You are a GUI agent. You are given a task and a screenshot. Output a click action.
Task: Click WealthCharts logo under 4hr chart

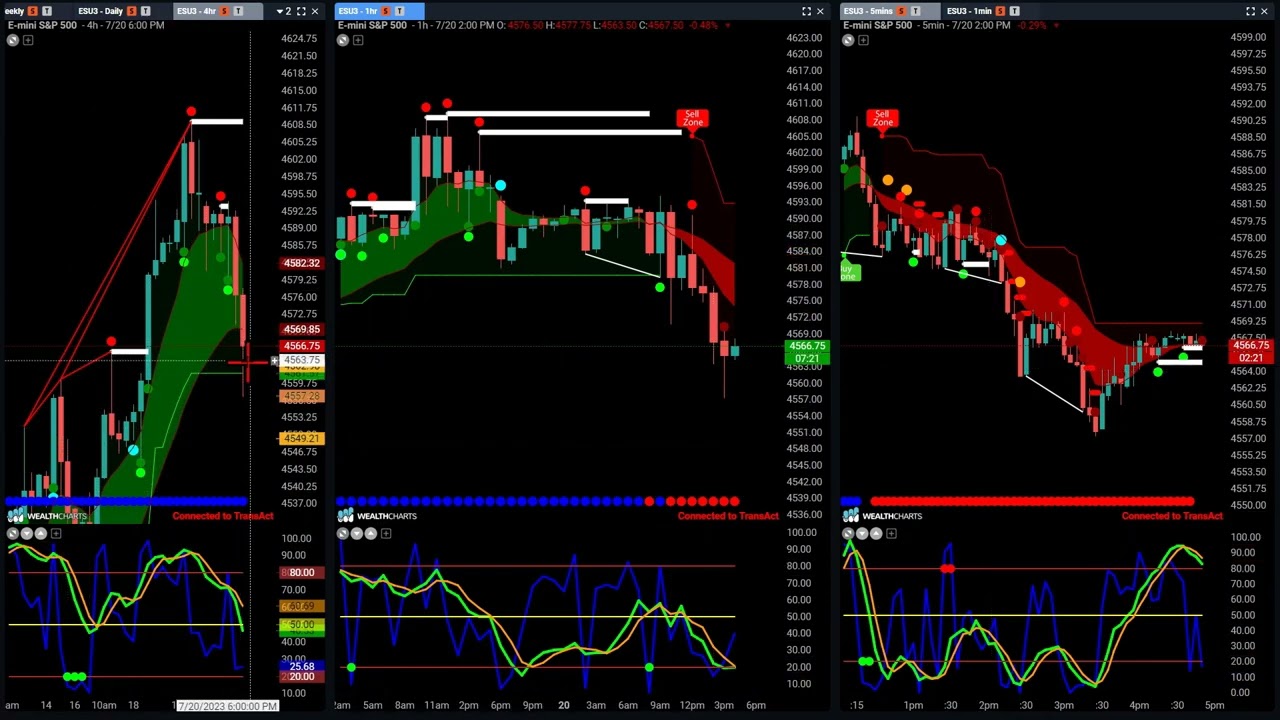[x=48, y=516]
